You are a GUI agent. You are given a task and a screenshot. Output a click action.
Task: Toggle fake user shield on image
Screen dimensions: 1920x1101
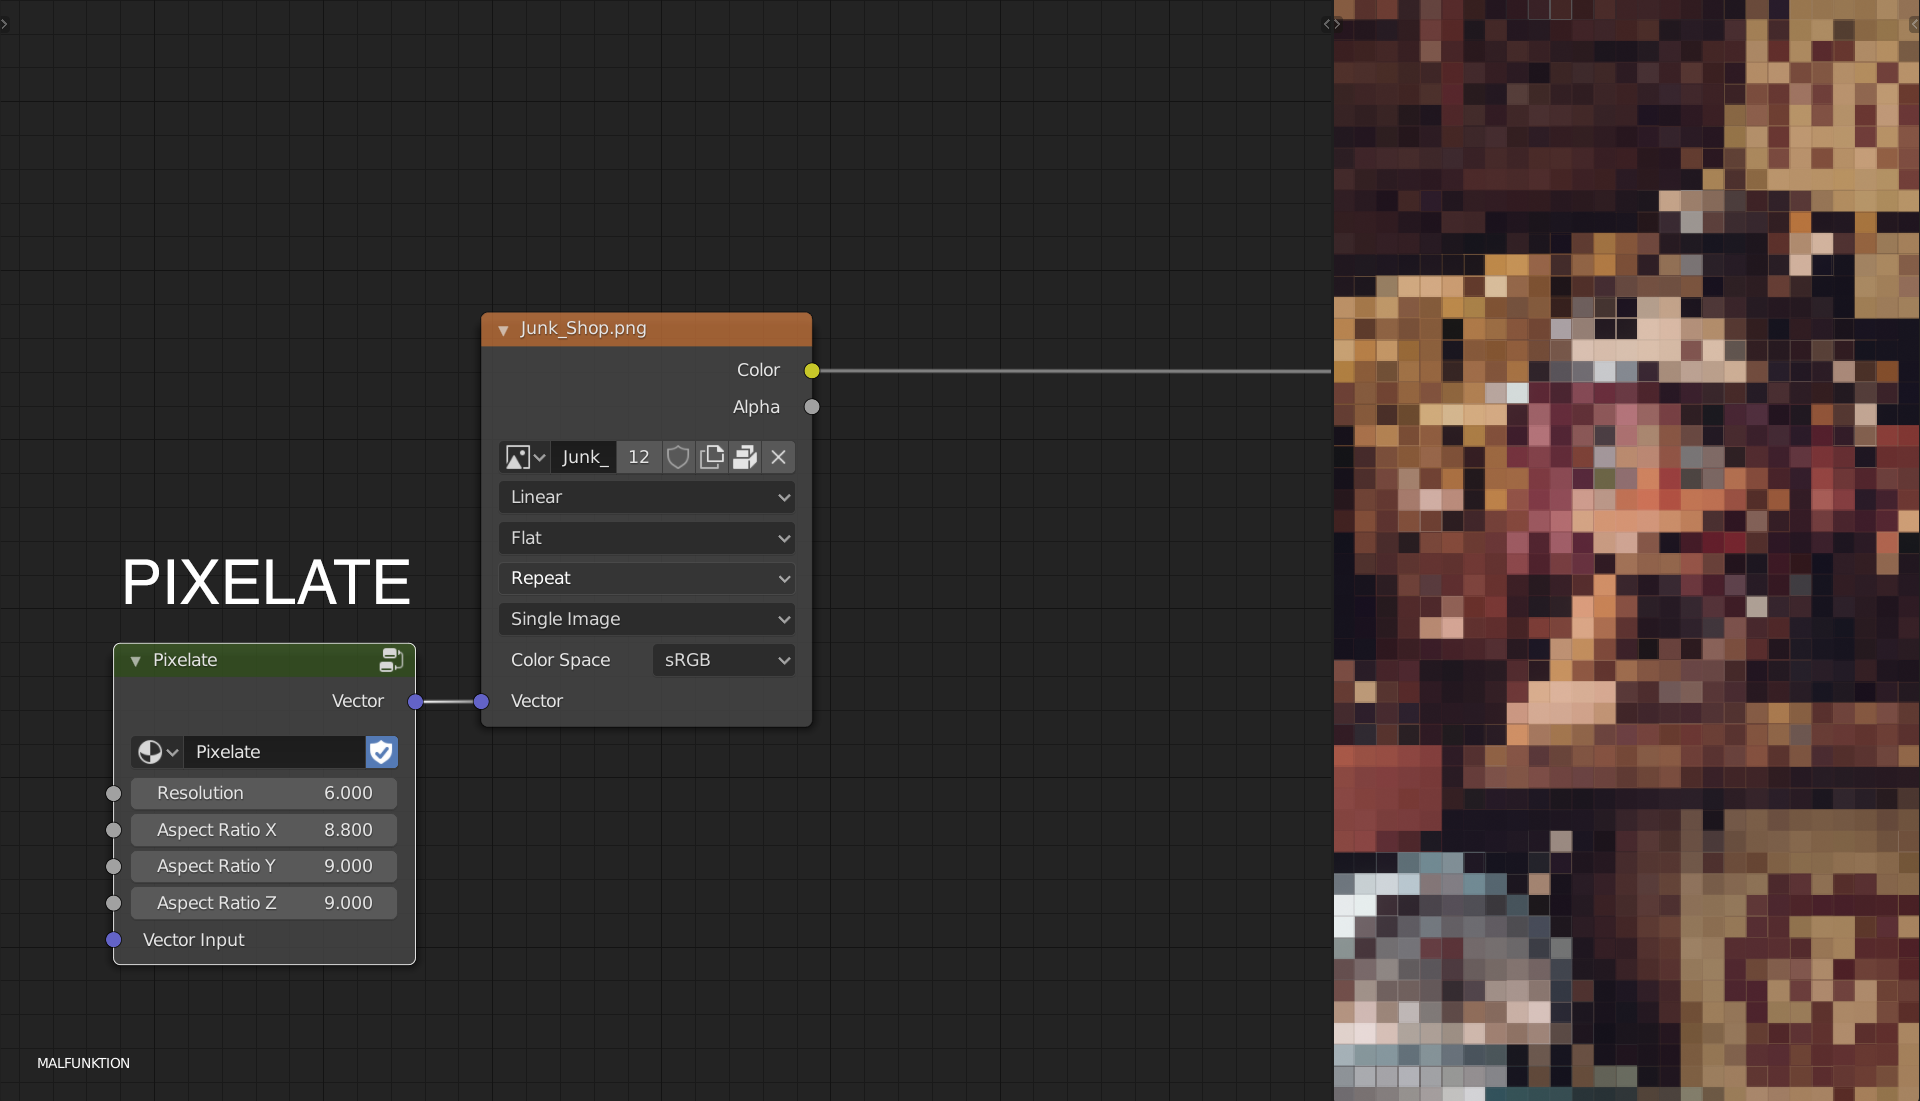pos(678,457)
